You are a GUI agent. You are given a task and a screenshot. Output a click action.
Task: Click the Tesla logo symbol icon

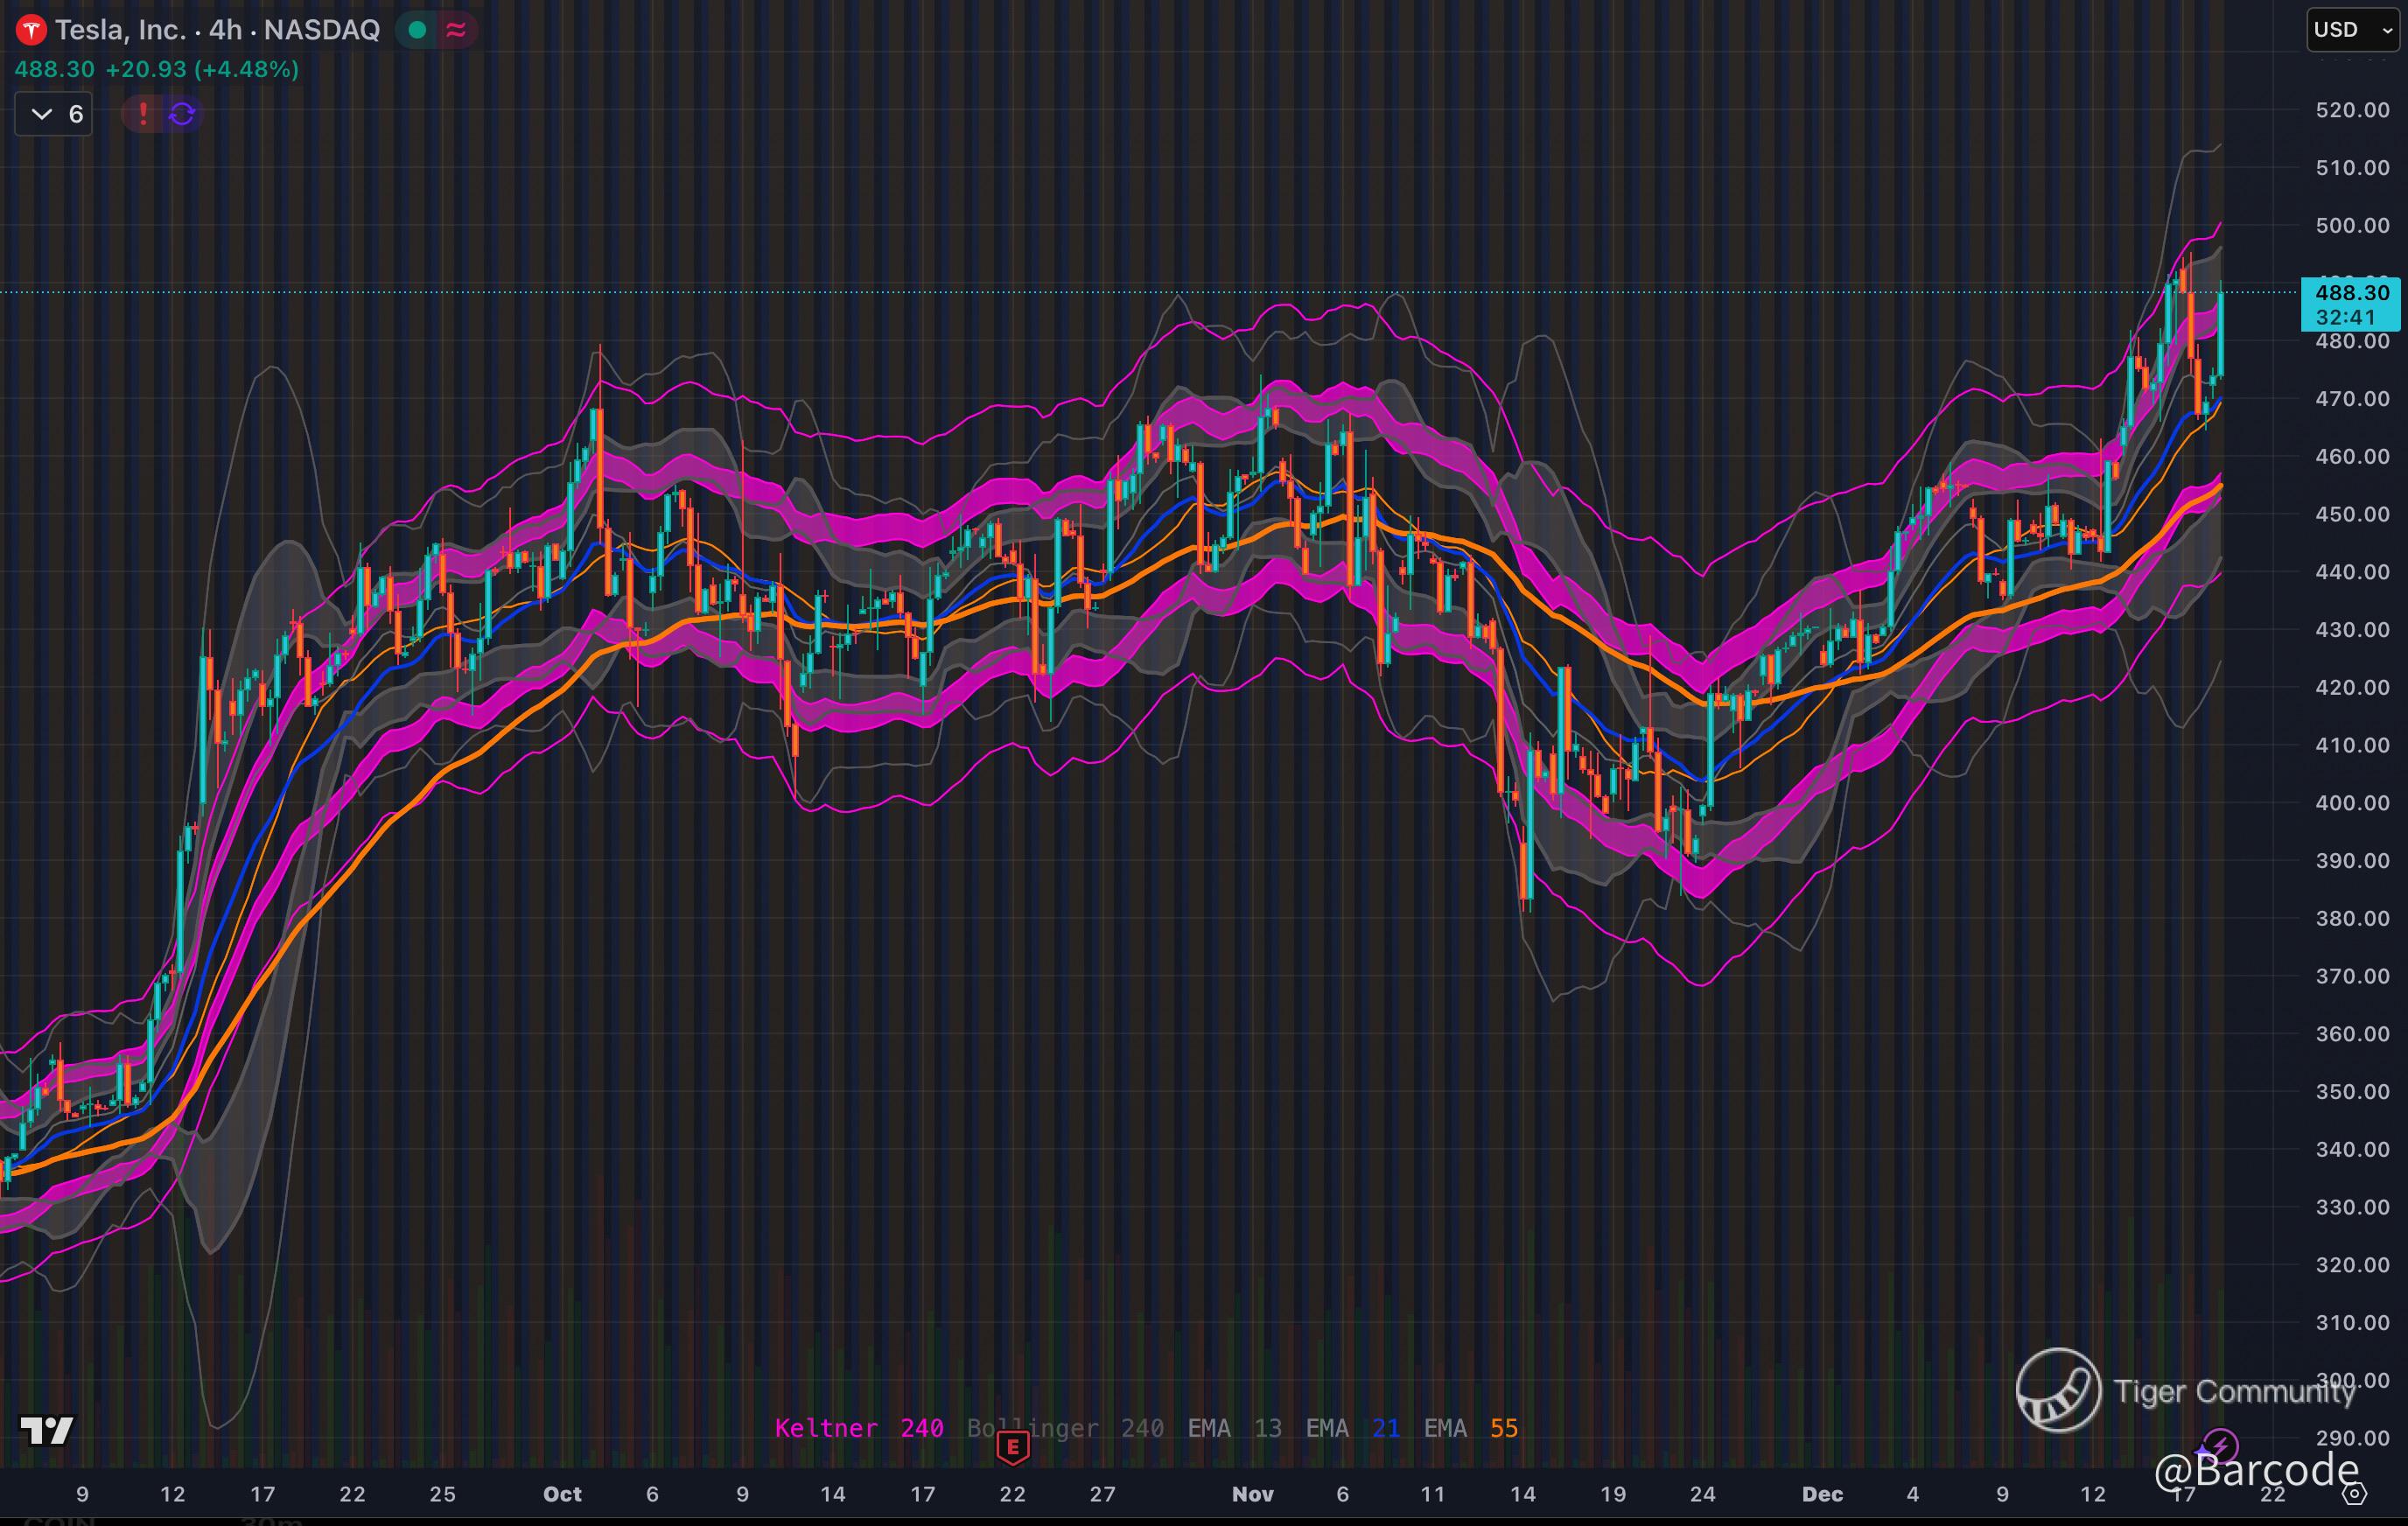click(x=31, y=31)
